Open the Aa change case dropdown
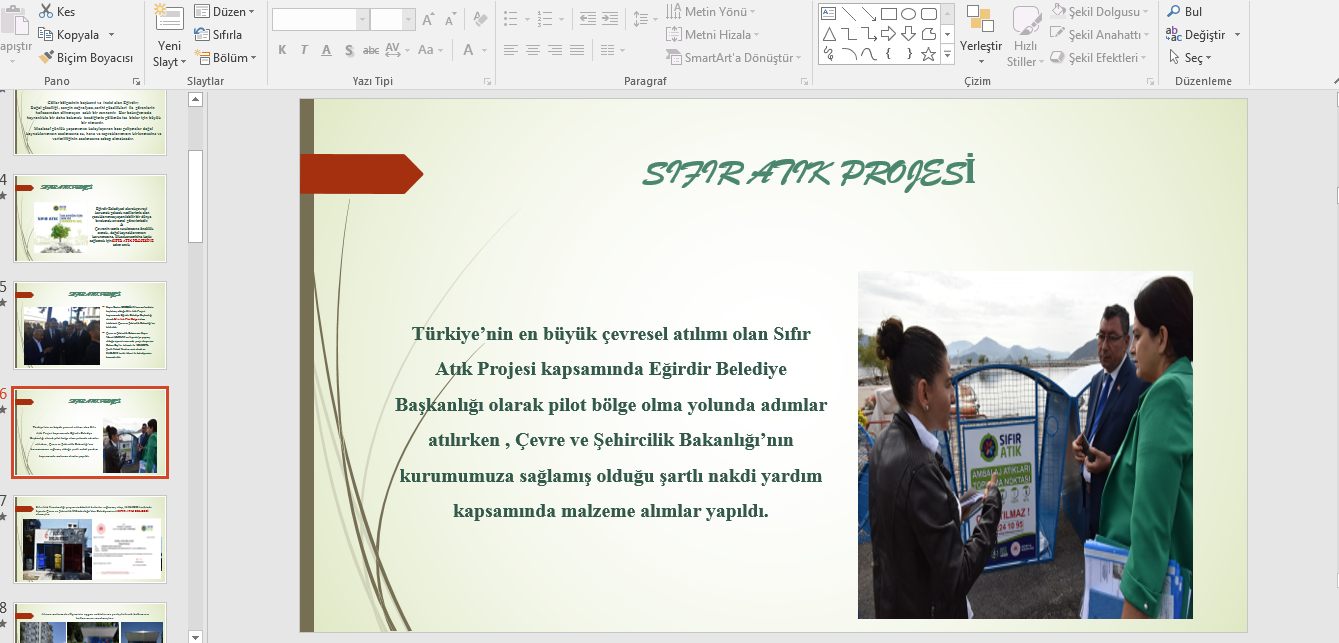Viewport: 1339px width, 643px height. coord(430,50)
